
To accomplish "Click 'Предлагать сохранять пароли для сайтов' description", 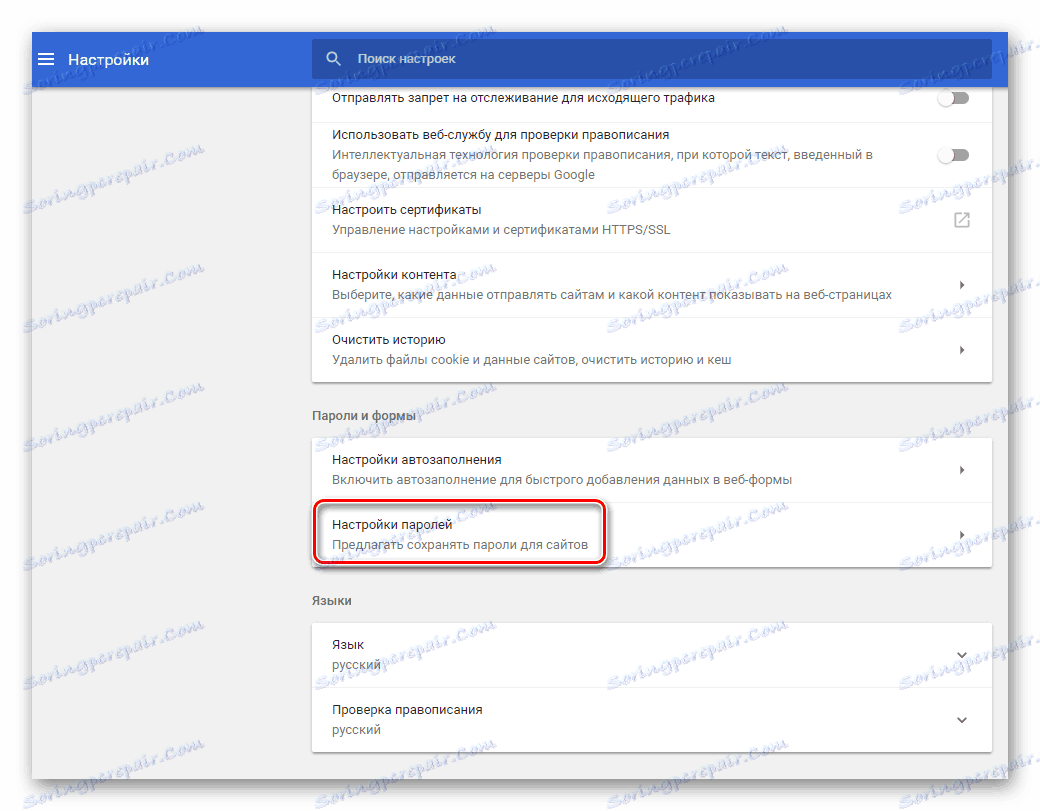I will [460, 545].
